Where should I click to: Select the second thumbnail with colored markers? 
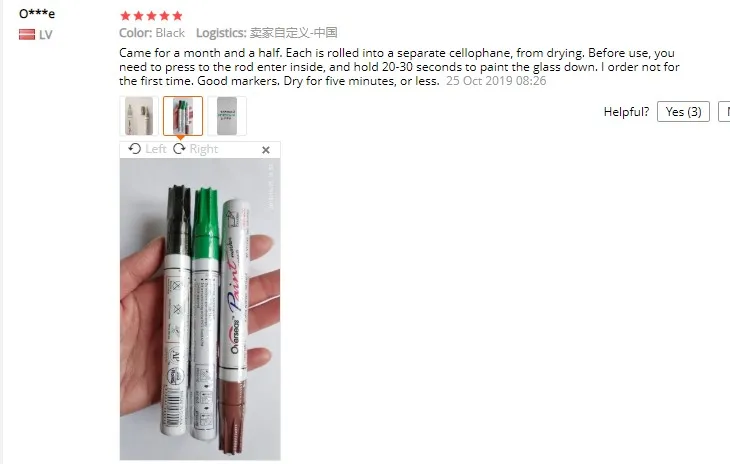[x=183, y=116]
